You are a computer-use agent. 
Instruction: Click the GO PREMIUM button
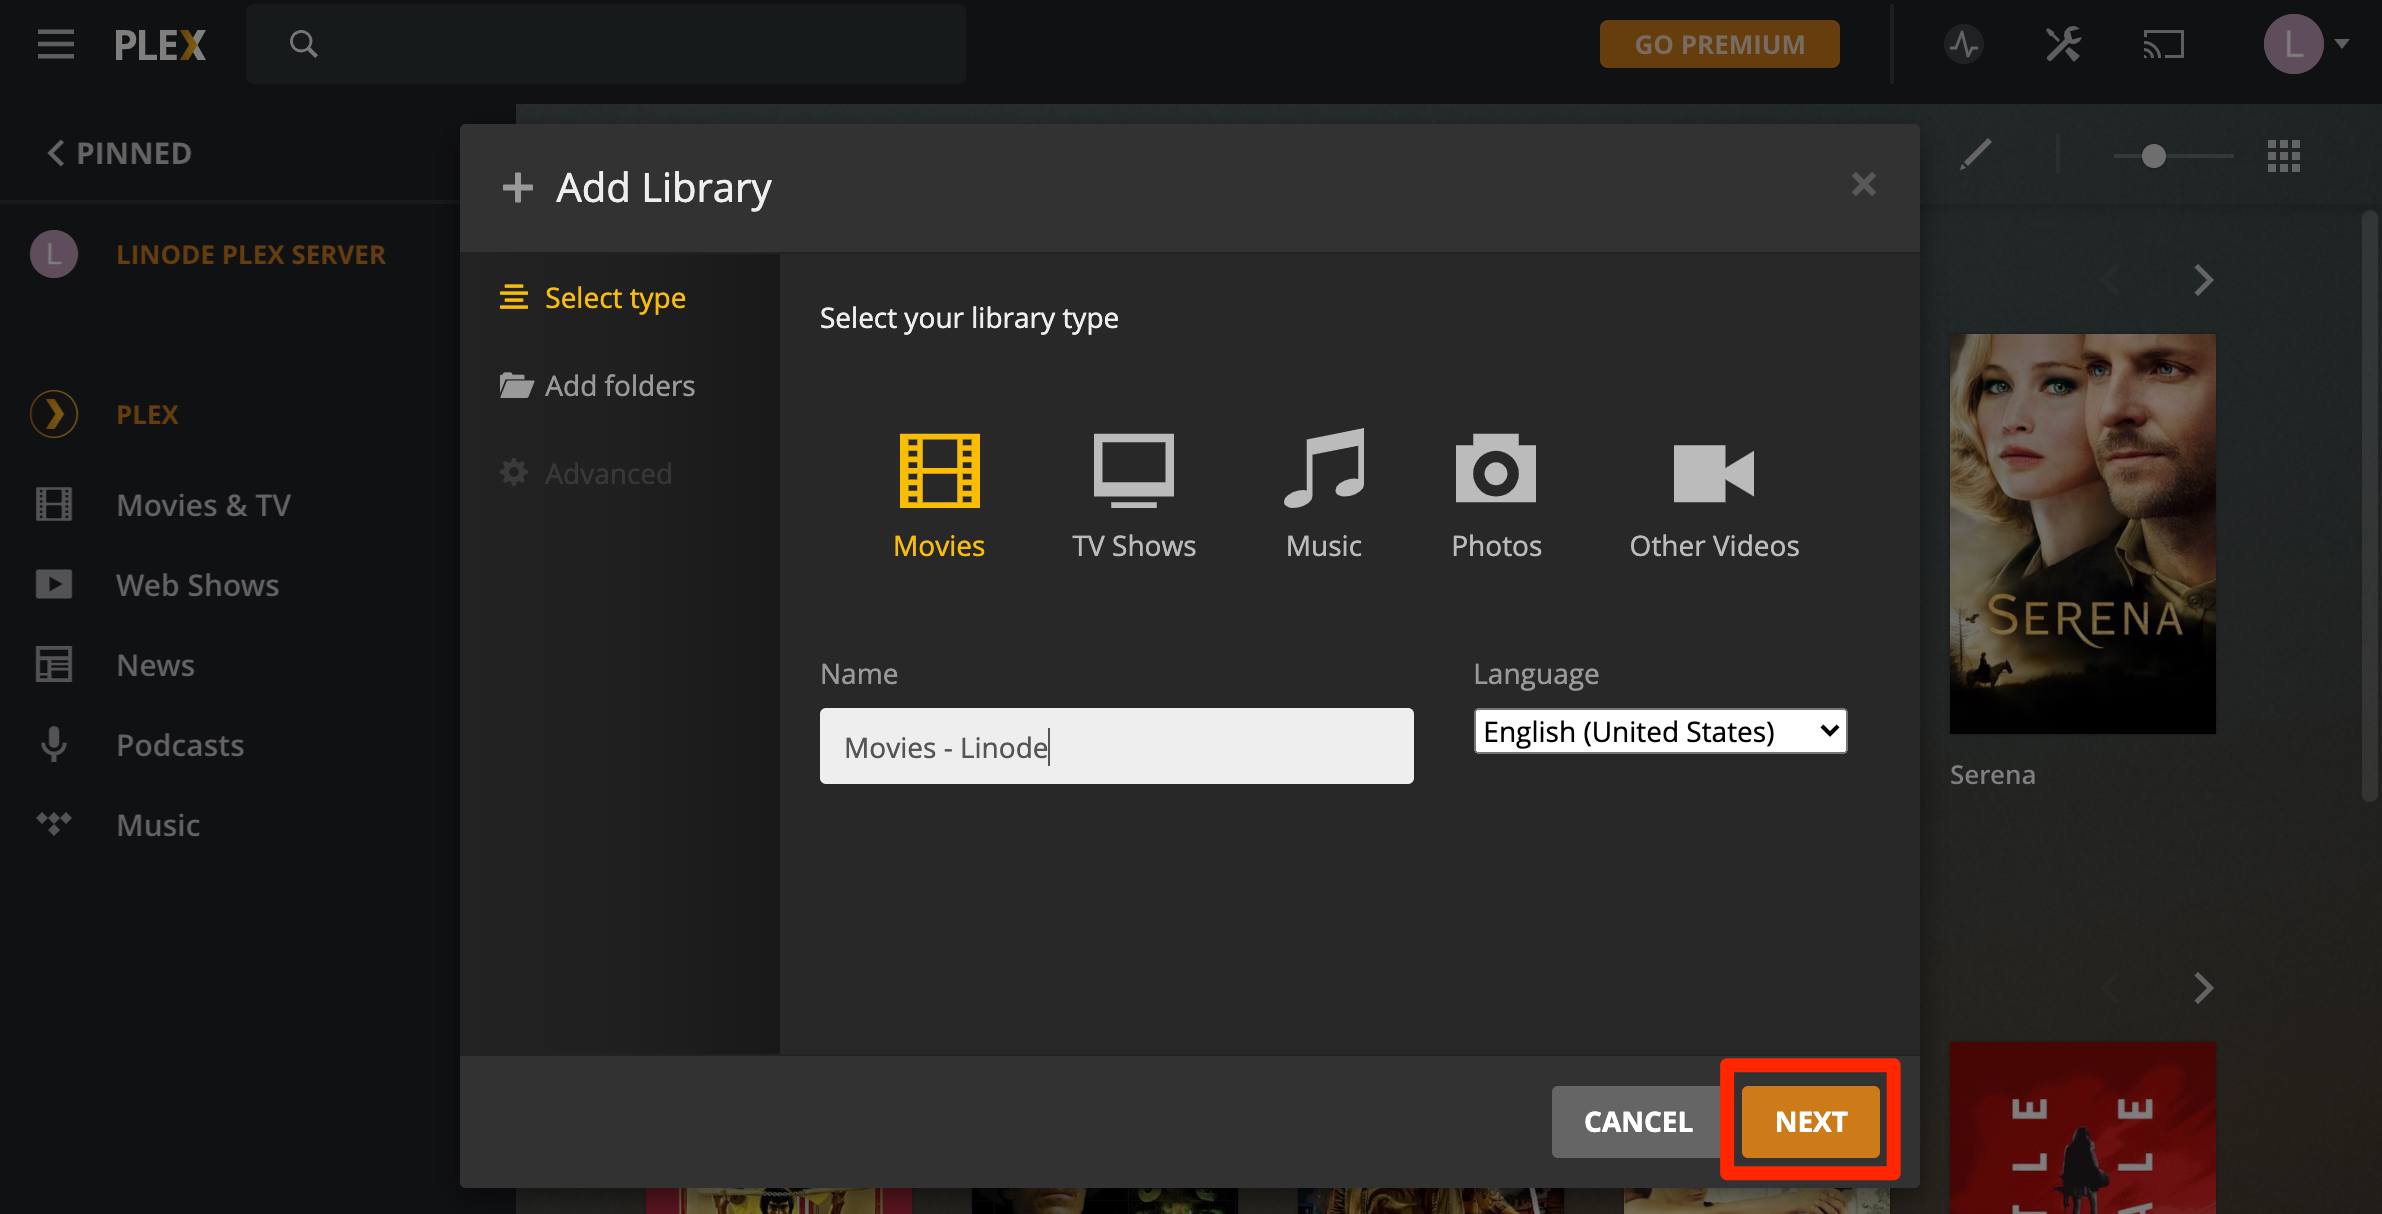[1719, 44]
